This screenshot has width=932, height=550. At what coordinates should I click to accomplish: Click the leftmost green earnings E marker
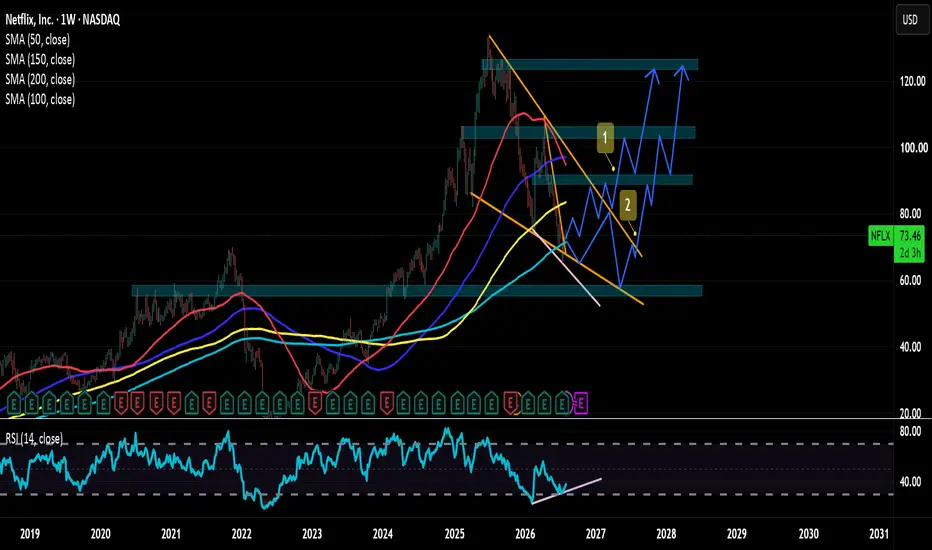click(x=14, y=404)
